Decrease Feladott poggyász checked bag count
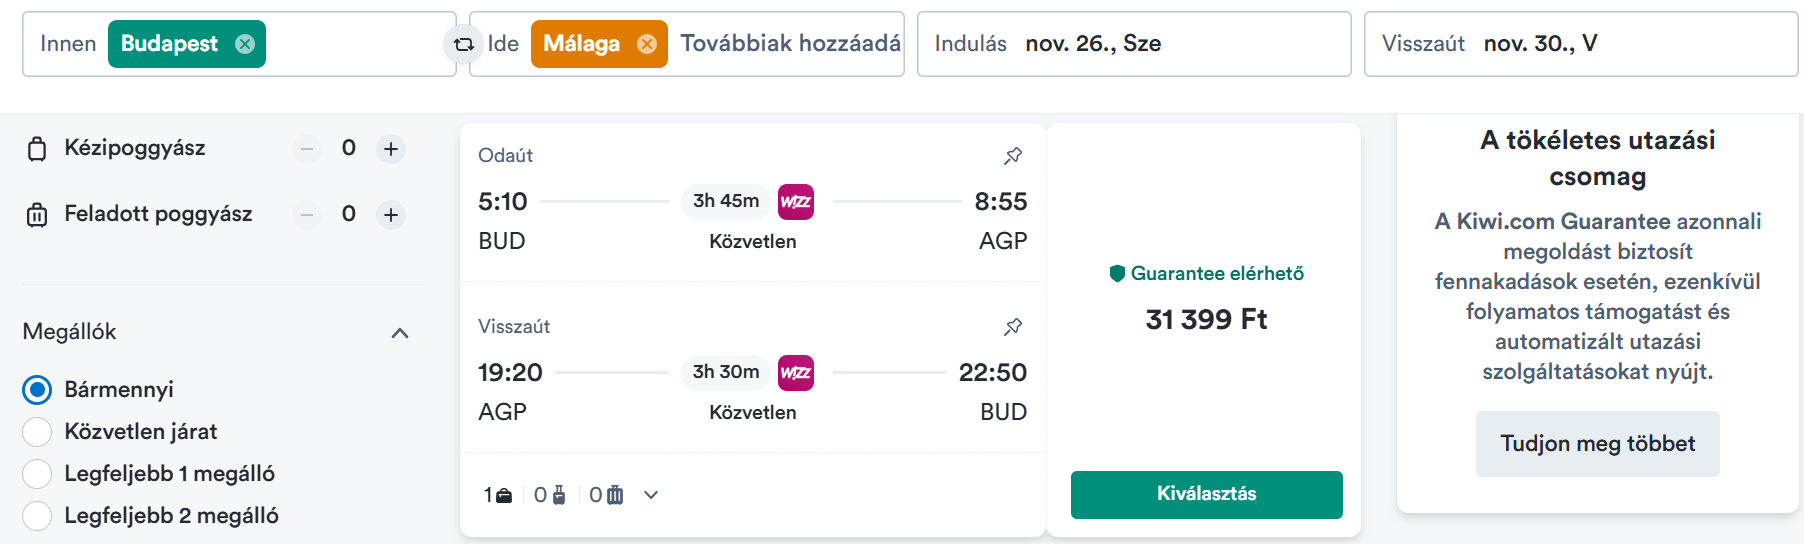Image resolution: width=1804 pixels, height=544 pixels. point(307,214)
